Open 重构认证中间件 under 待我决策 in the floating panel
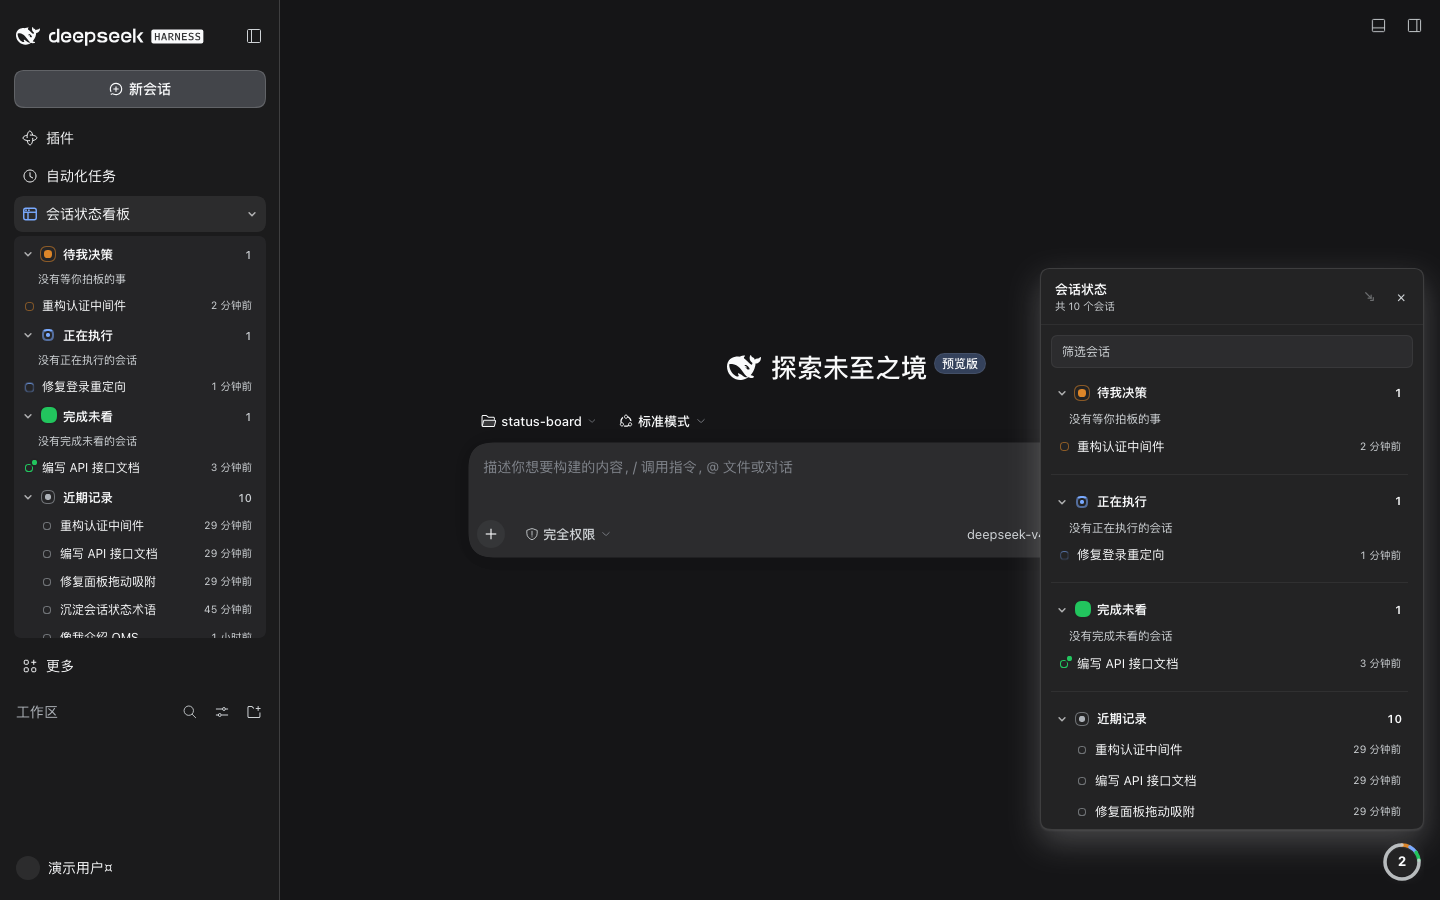Screen dimensions: 1440x900 [x=1232, y=447]
